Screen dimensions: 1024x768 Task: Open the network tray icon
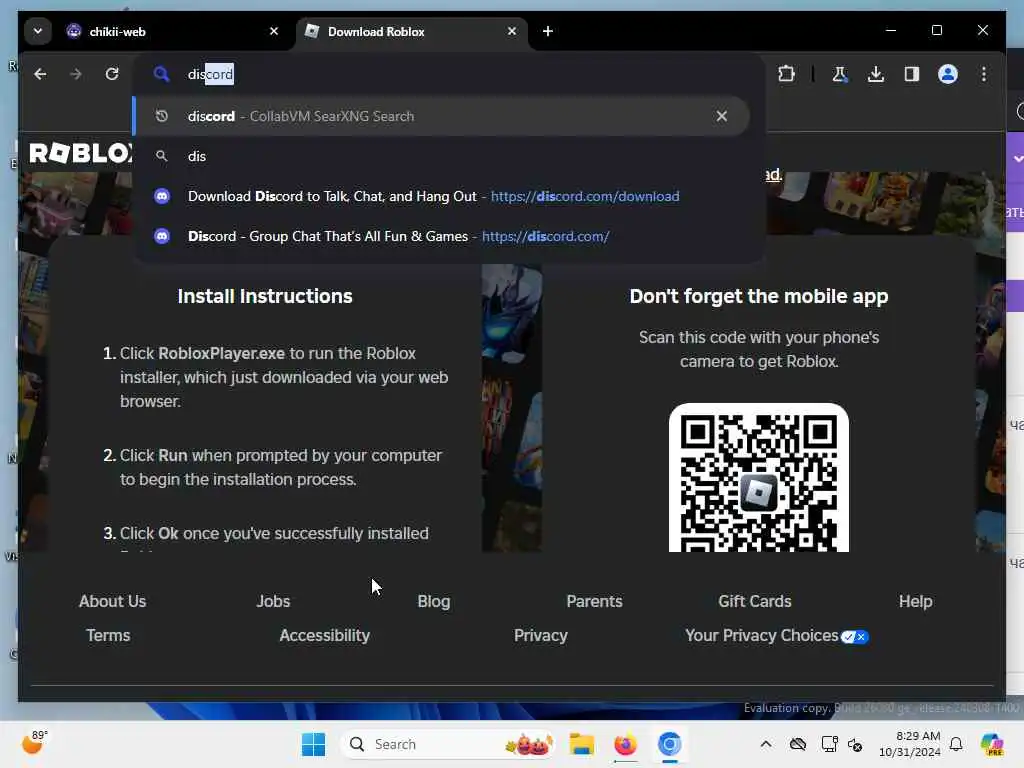click(x=829, y=744)
